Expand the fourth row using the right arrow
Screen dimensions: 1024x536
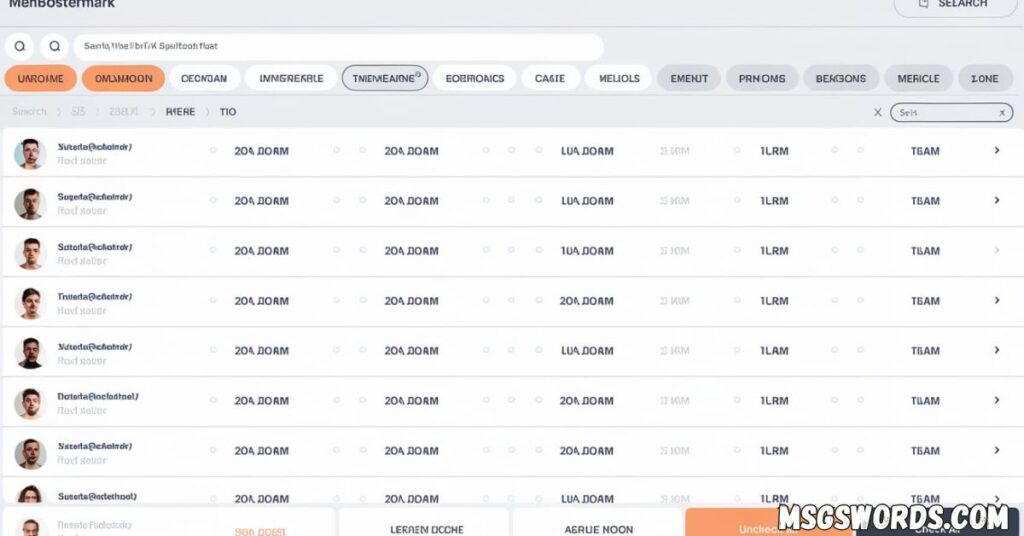[996, 301]
